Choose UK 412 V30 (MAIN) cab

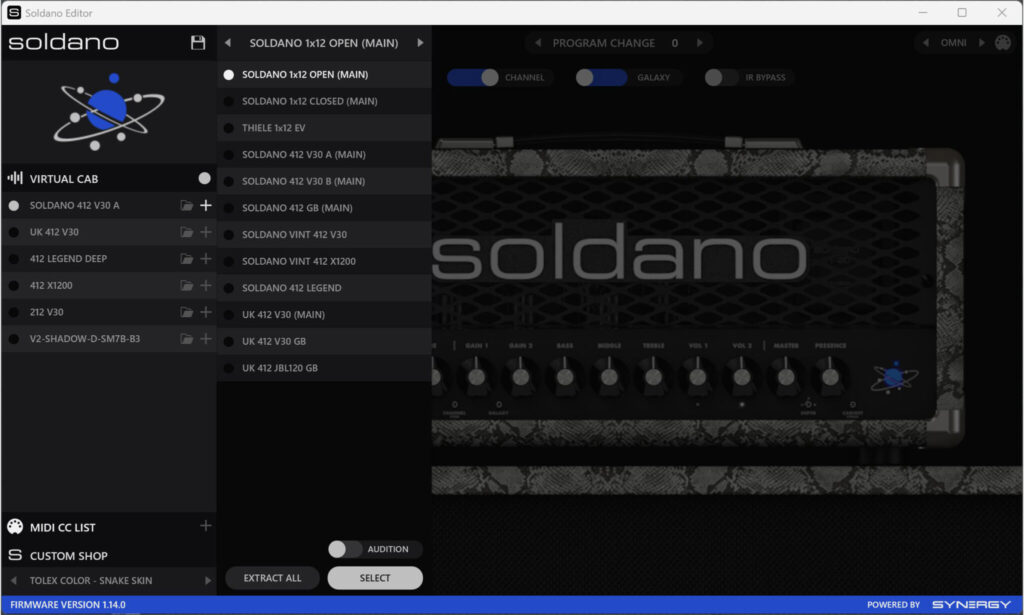(324, 315)
